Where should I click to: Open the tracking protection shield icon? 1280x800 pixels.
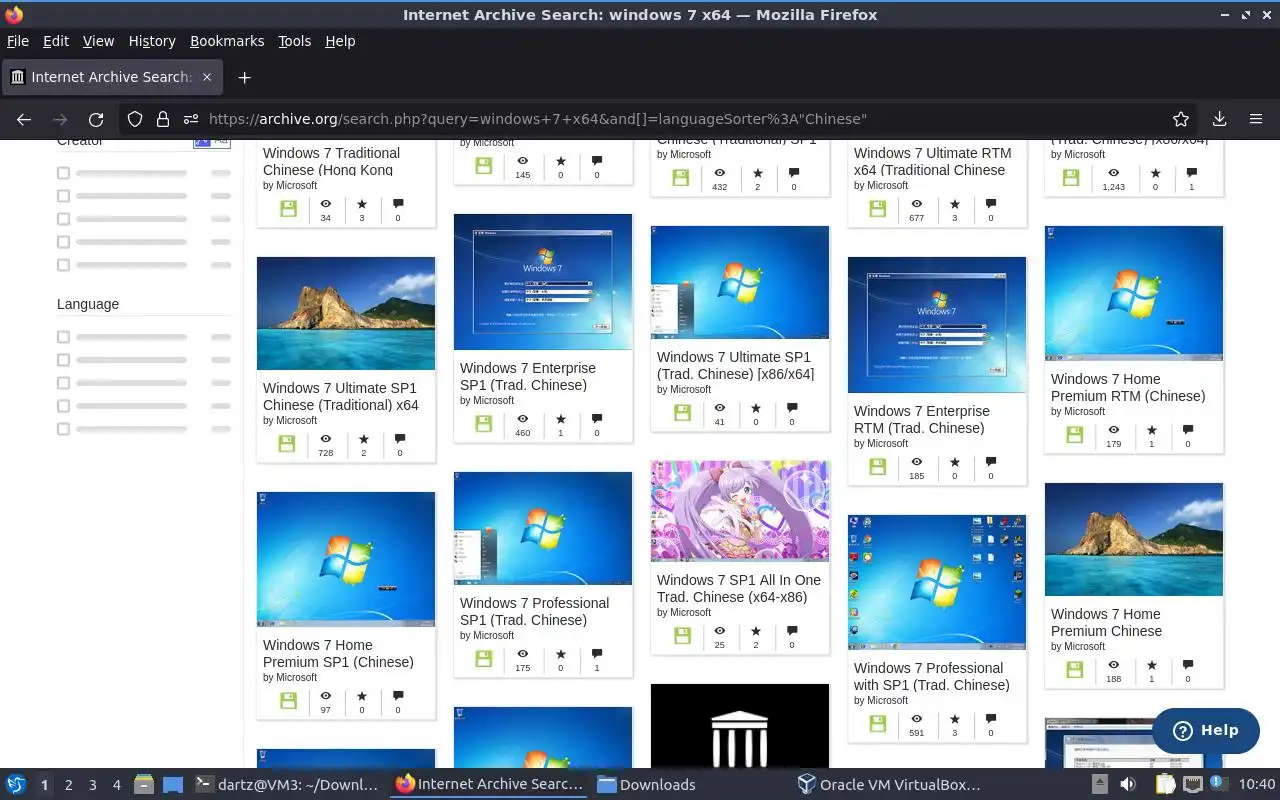pyautogui.click(x=135, y=119)
